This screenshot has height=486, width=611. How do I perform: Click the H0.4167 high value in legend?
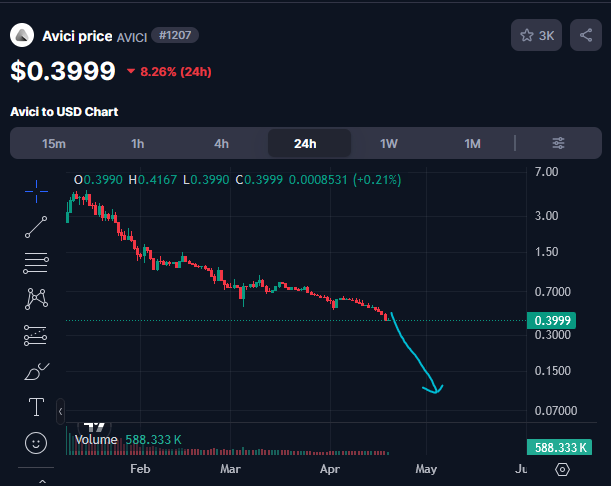(x=152, y=180)
